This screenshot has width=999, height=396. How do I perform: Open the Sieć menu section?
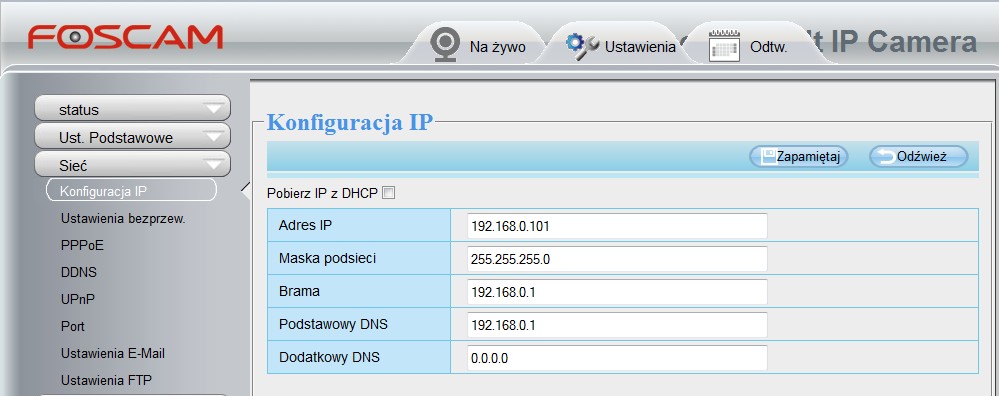(132, 164)
